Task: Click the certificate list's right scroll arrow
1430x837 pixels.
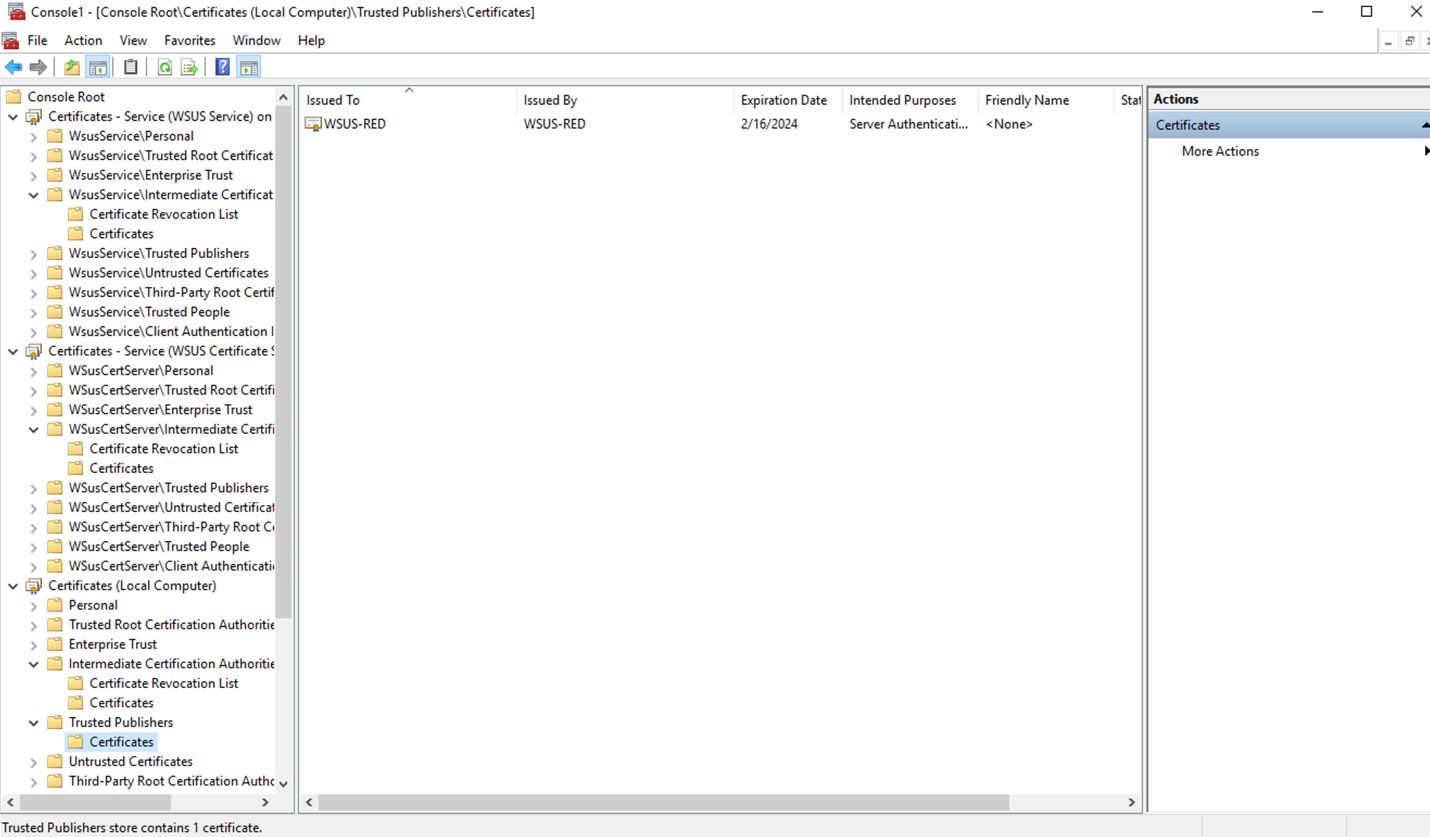Action: point(1131,802)
